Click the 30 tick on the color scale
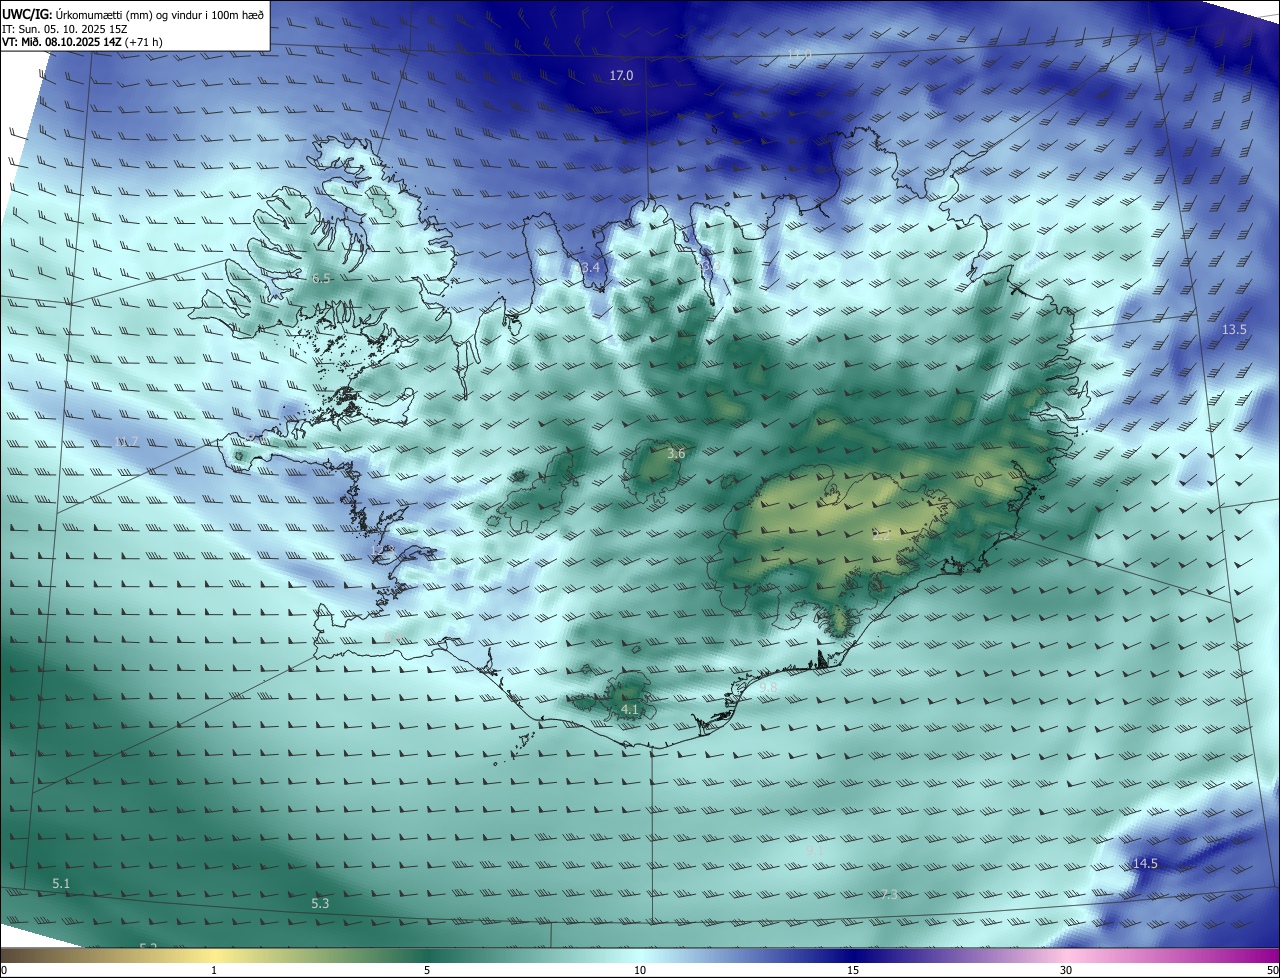Image resolution: width=1280 pixels, height=978 pixels. [x=1066, y=970]
